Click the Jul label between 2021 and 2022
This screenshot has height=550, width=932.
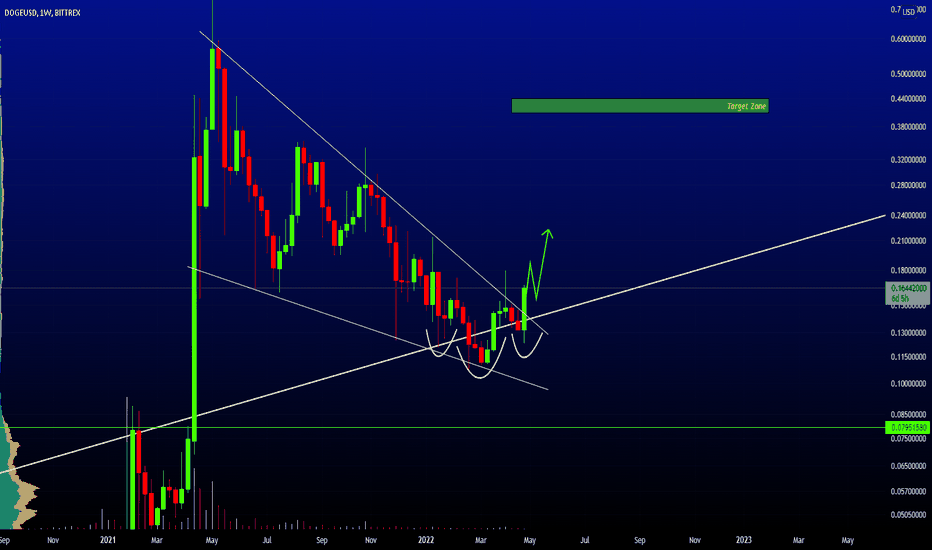tap(267, 540)
